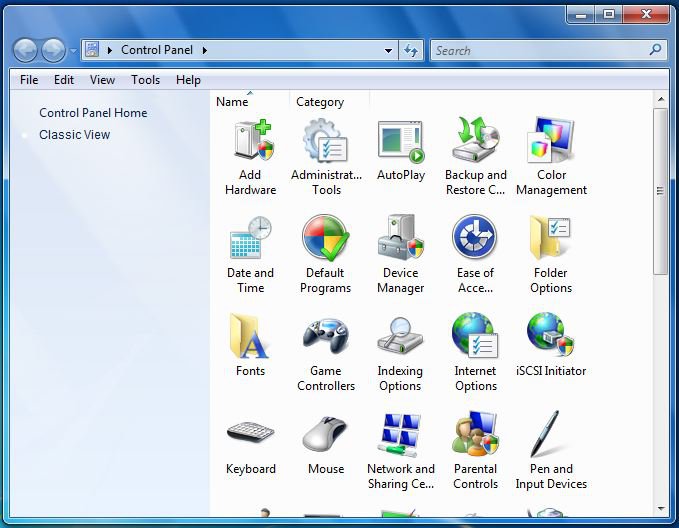This screenshot has height=528, width=679.
Task: Click the address bar Control Panel icon
Action: [92, 50]
